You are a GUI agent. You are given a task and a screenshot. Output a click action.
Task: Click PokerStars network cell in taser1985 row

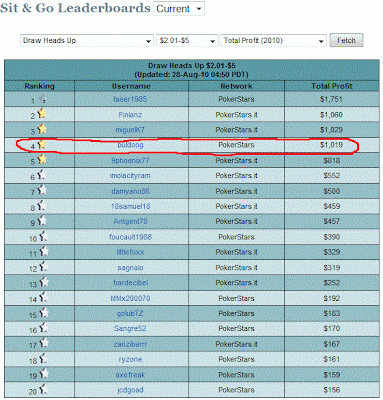236,99
